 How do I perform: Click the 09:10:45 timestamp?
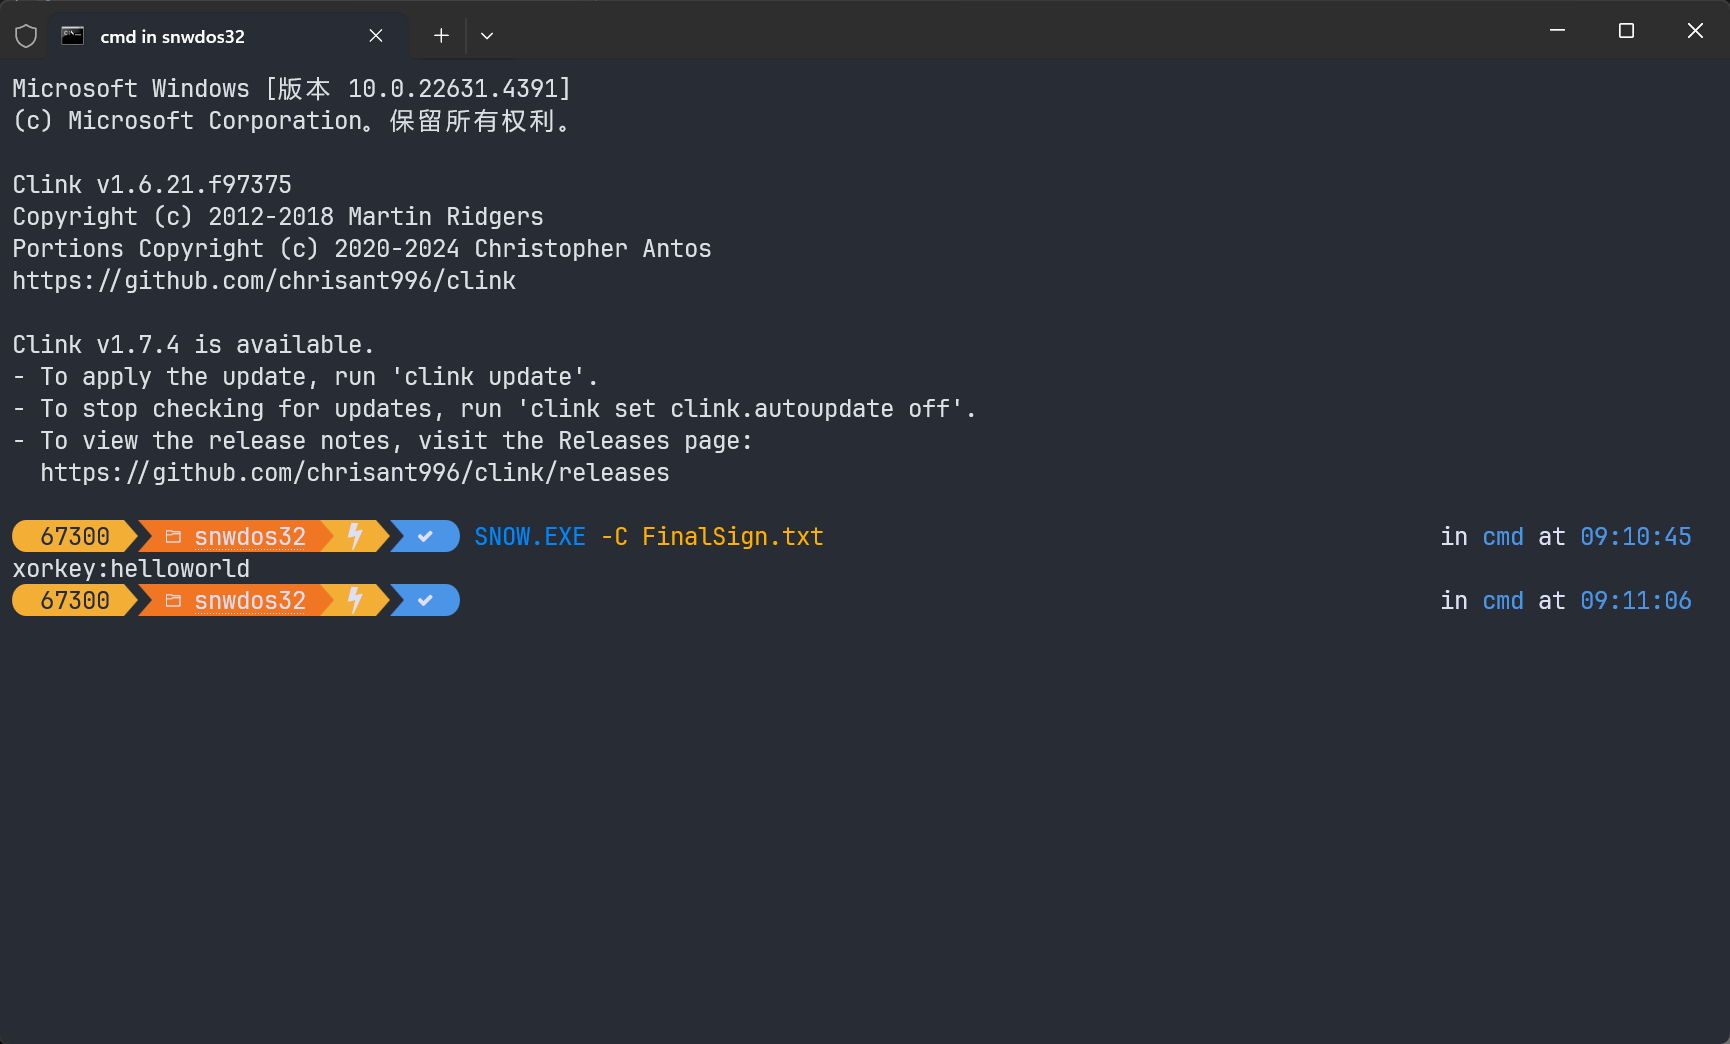[1636, 537]
